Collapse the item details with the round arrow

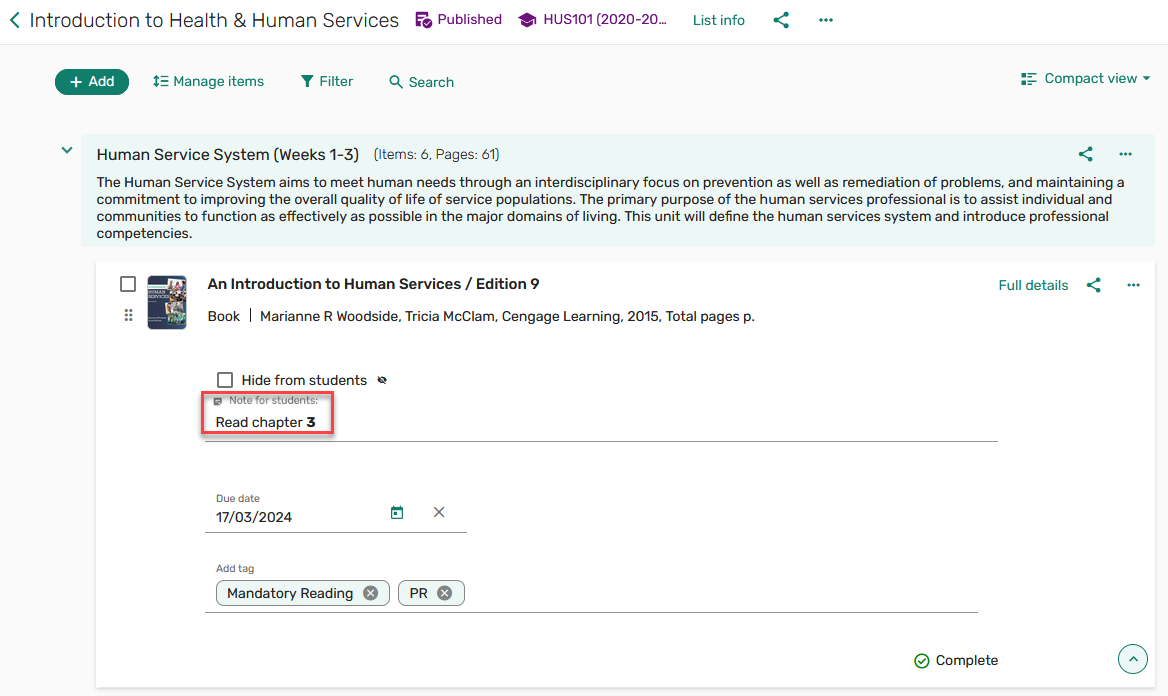click(1132, 660)
